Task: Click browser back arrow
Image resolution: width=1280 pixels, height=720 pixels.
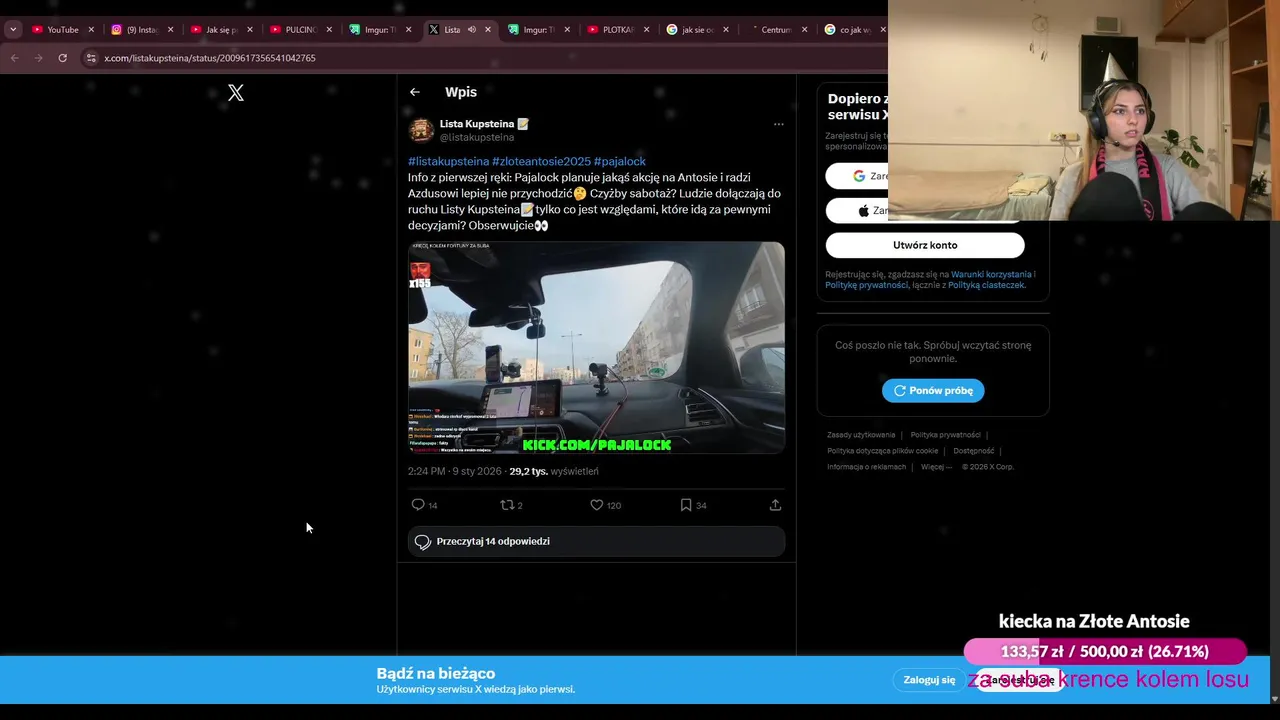Action: tap(14, 58)
